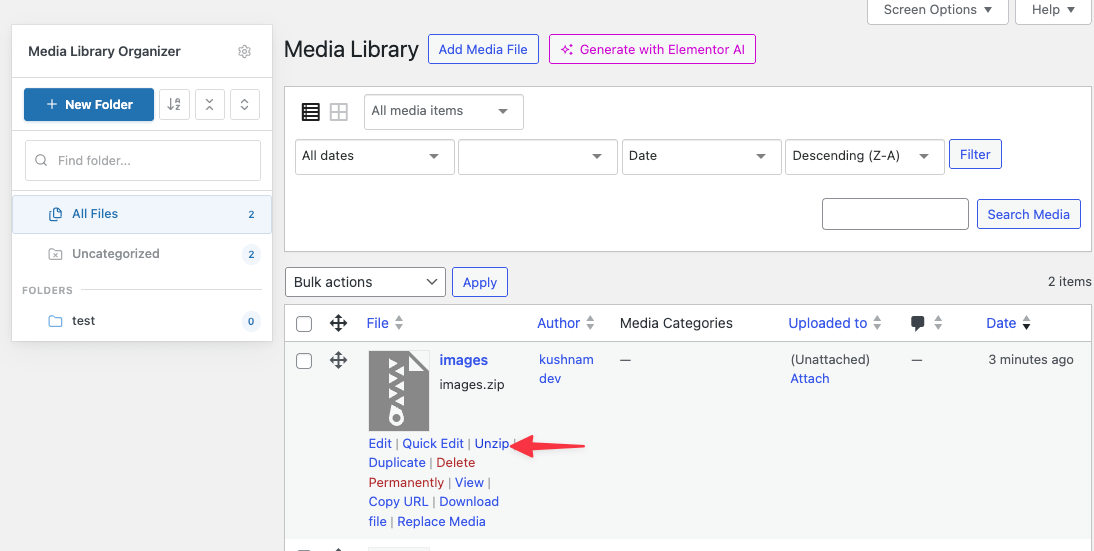1094x551 pixels.
Task: Click the Duplicate row action
Action: coord(396,463)
